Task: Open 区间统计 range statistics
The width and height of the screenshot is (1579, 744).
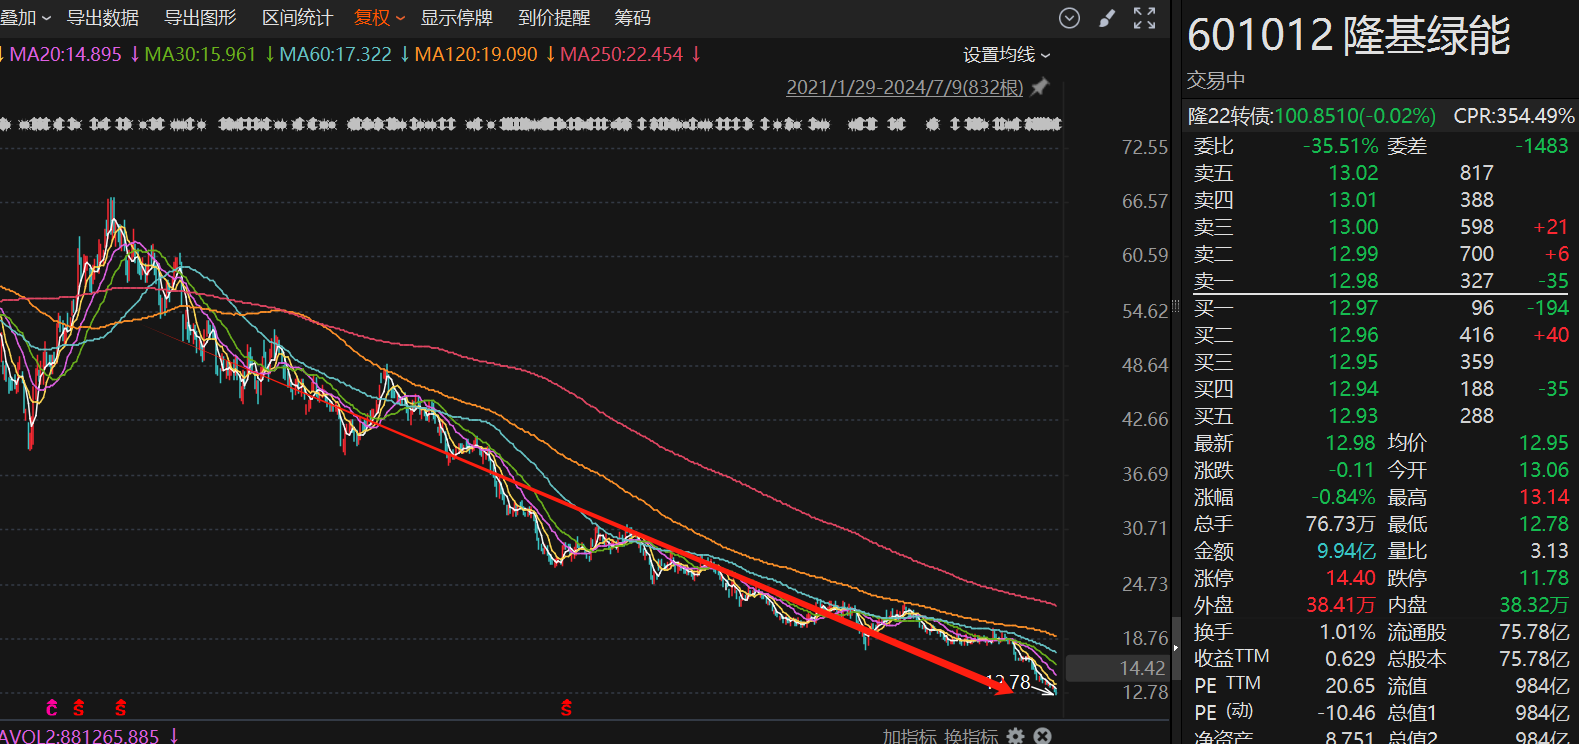Action: tap(297, 18)
